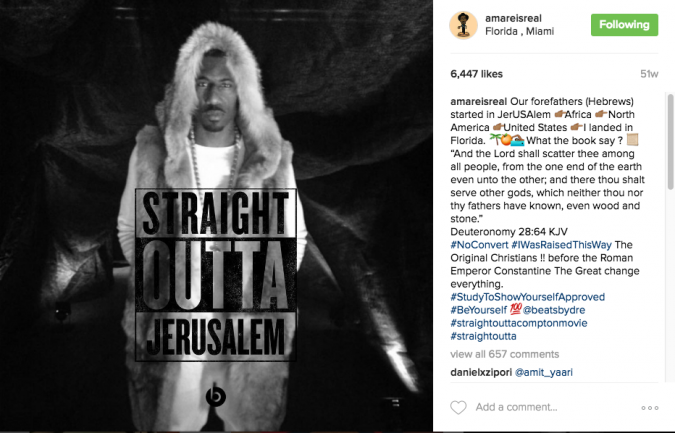Open amareisreal username in header
The image size is (675, 433).
(x=513, y=18)
